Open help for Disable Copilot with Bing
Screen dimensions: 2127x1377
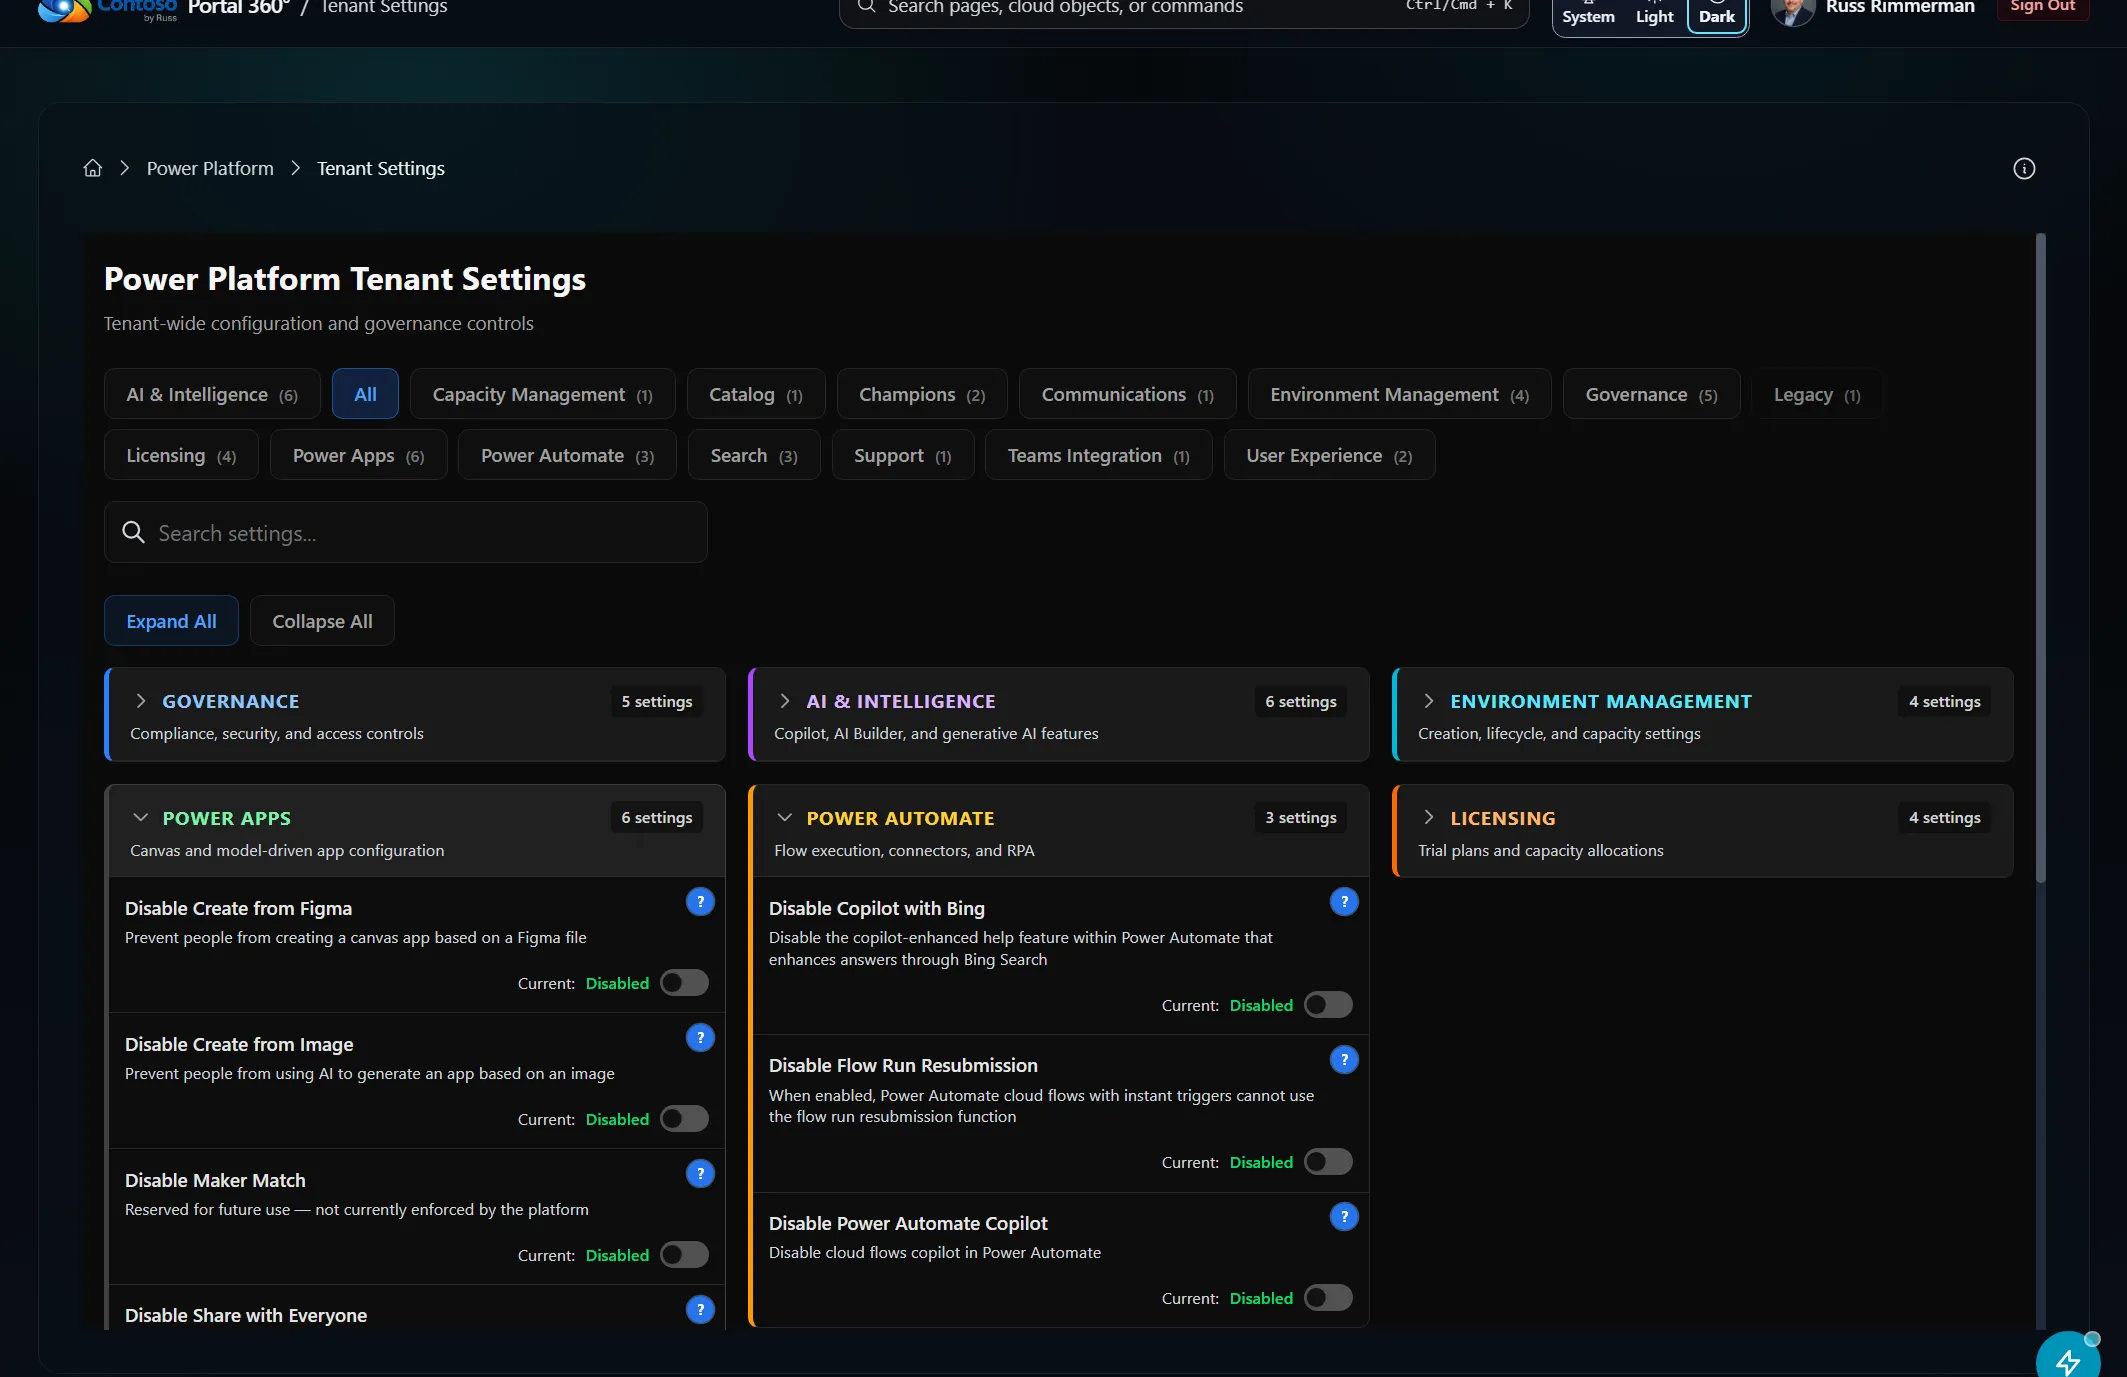point(1344,902)
